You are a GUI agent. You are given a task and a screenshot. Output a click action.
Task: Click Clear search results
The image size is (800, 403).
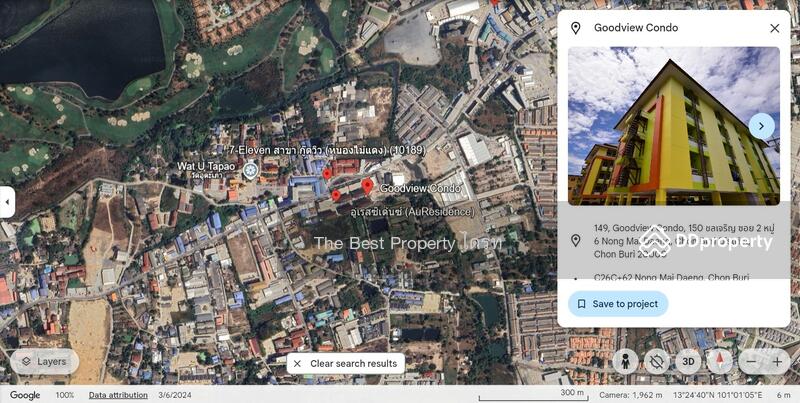tap(346, 364)
